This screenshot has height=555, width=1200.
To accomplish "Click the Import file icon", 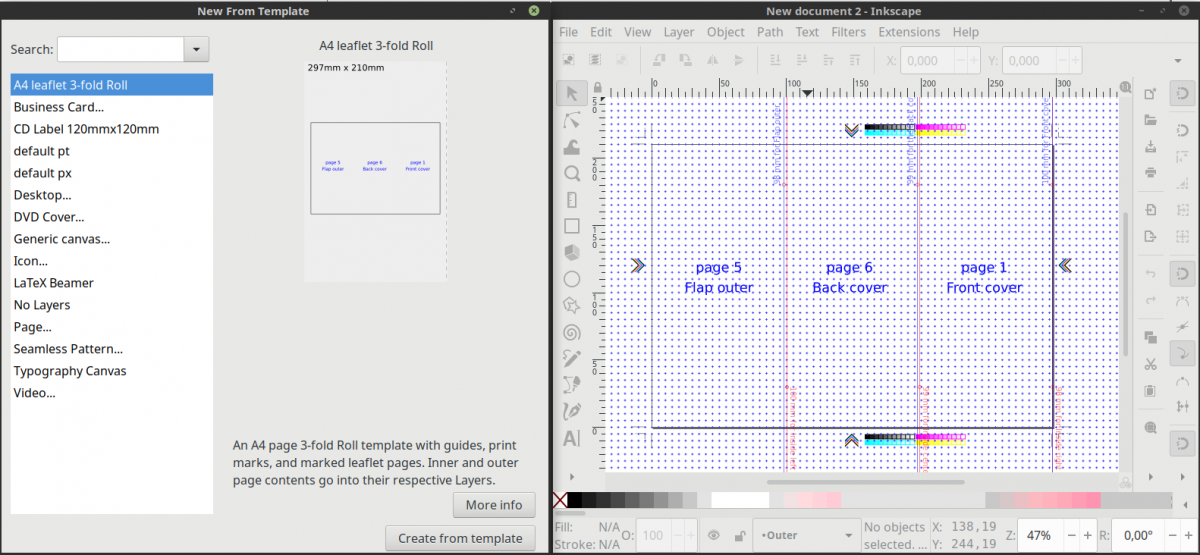I will (1150, 210).
